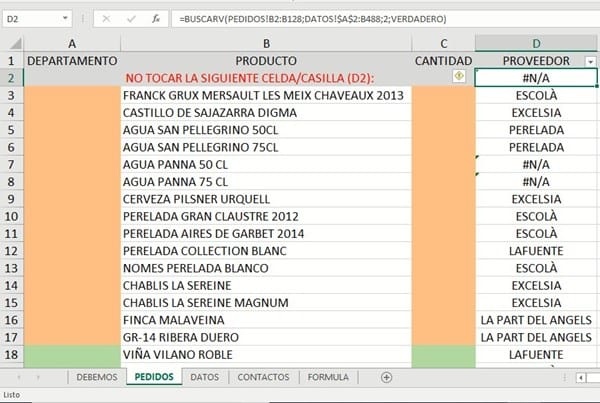Select AGUA SAN PELLEGRINO 50CL cell
Viewport: 600px width, 403px height.
point(266,130)
